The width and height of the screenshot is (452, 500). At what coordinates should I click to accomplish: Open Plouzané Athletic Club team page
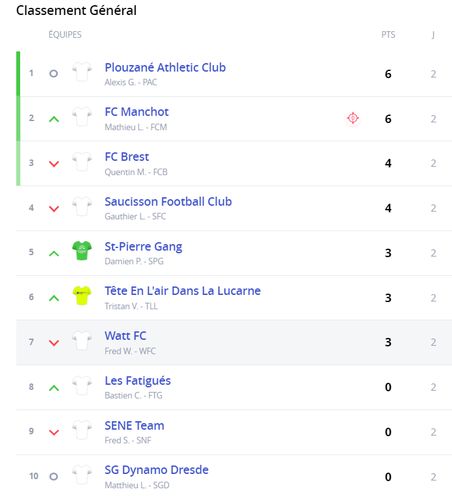(165, 67)
